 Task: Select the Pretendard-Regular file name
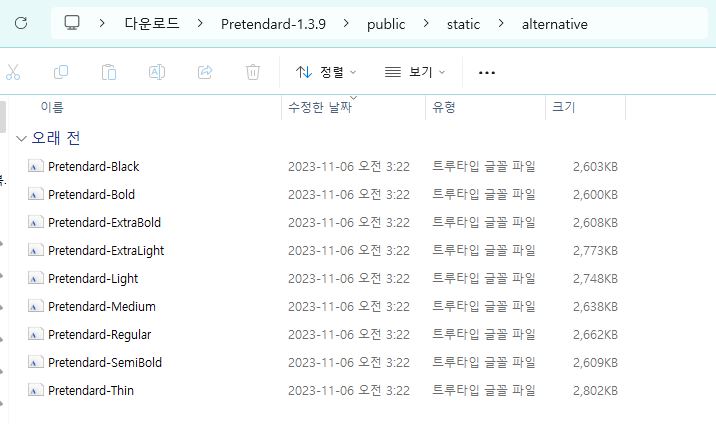100,335
